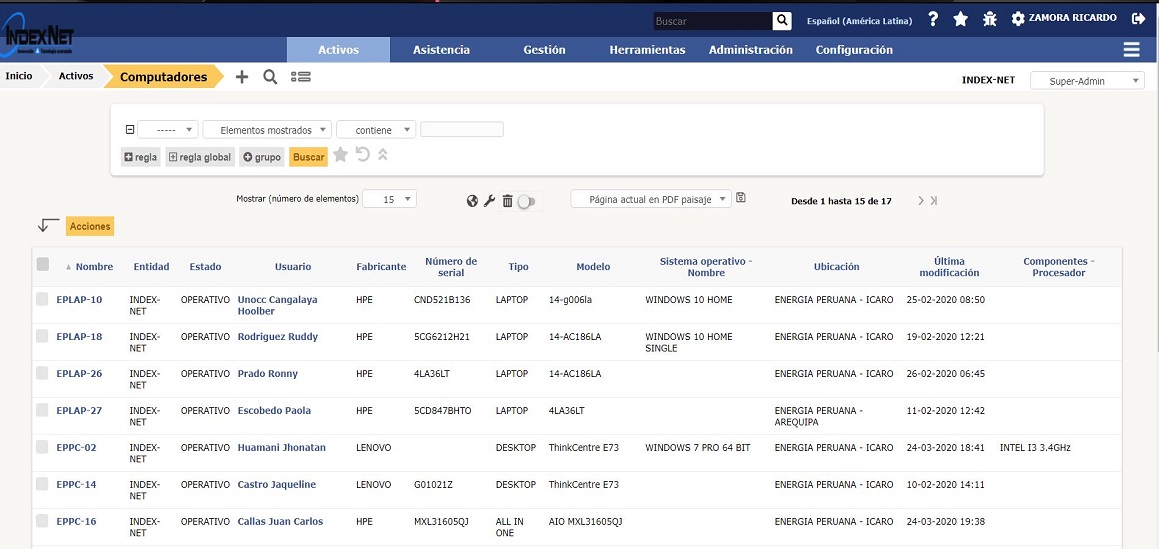The height and width of the screenshot is (549, 1159).
Task: Click the bug icon in the top bar
Action: coord(989,19)
